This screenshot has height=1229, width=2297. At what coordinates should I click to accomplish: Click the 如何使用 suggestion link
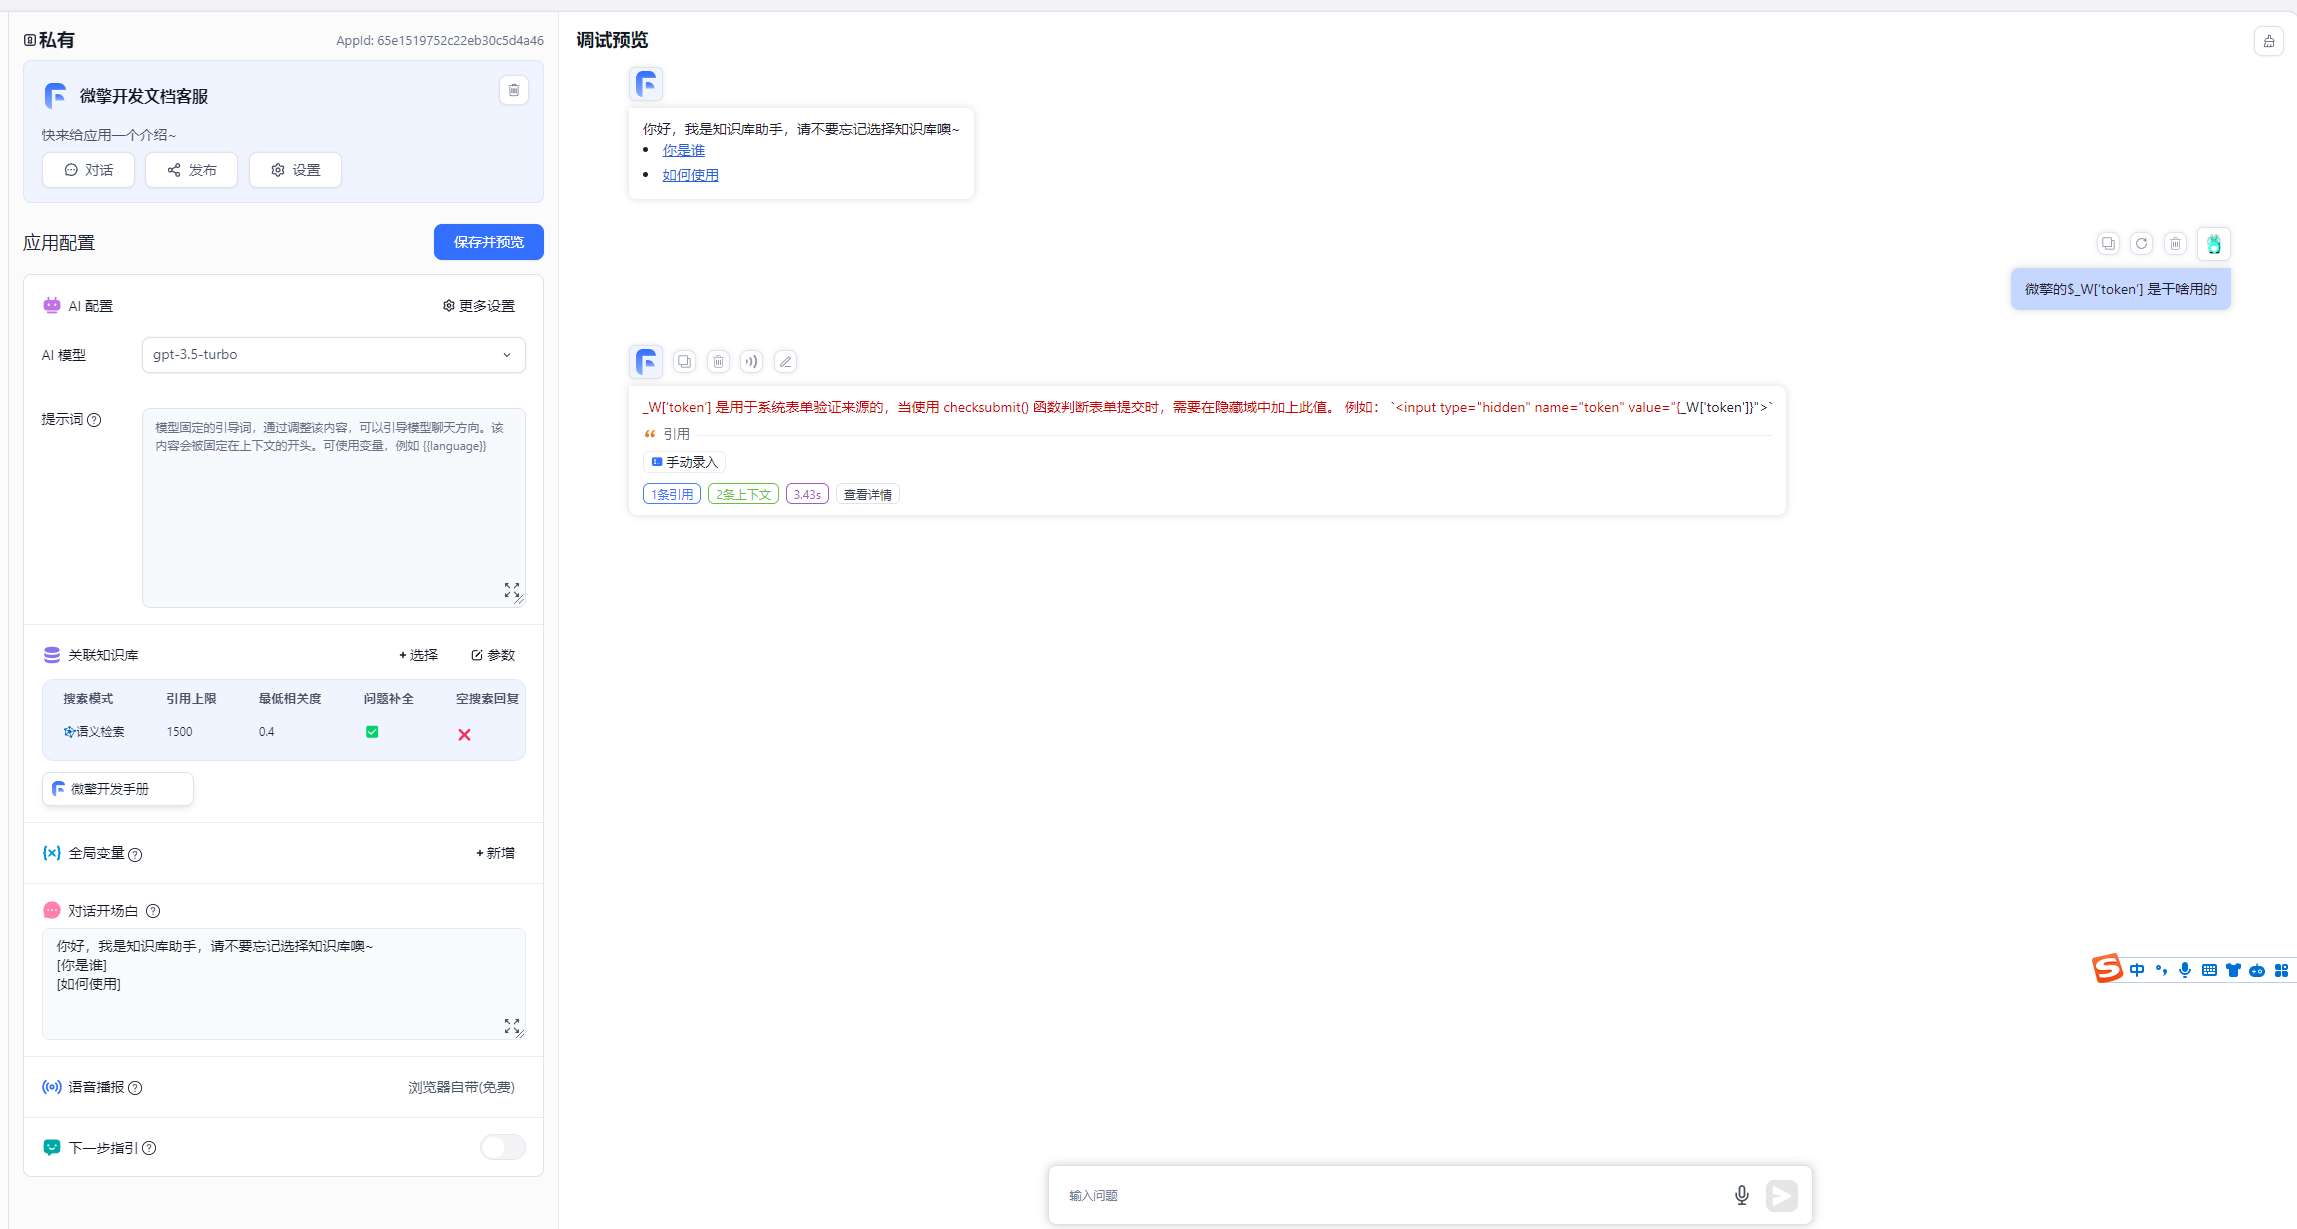click(691, 175)
